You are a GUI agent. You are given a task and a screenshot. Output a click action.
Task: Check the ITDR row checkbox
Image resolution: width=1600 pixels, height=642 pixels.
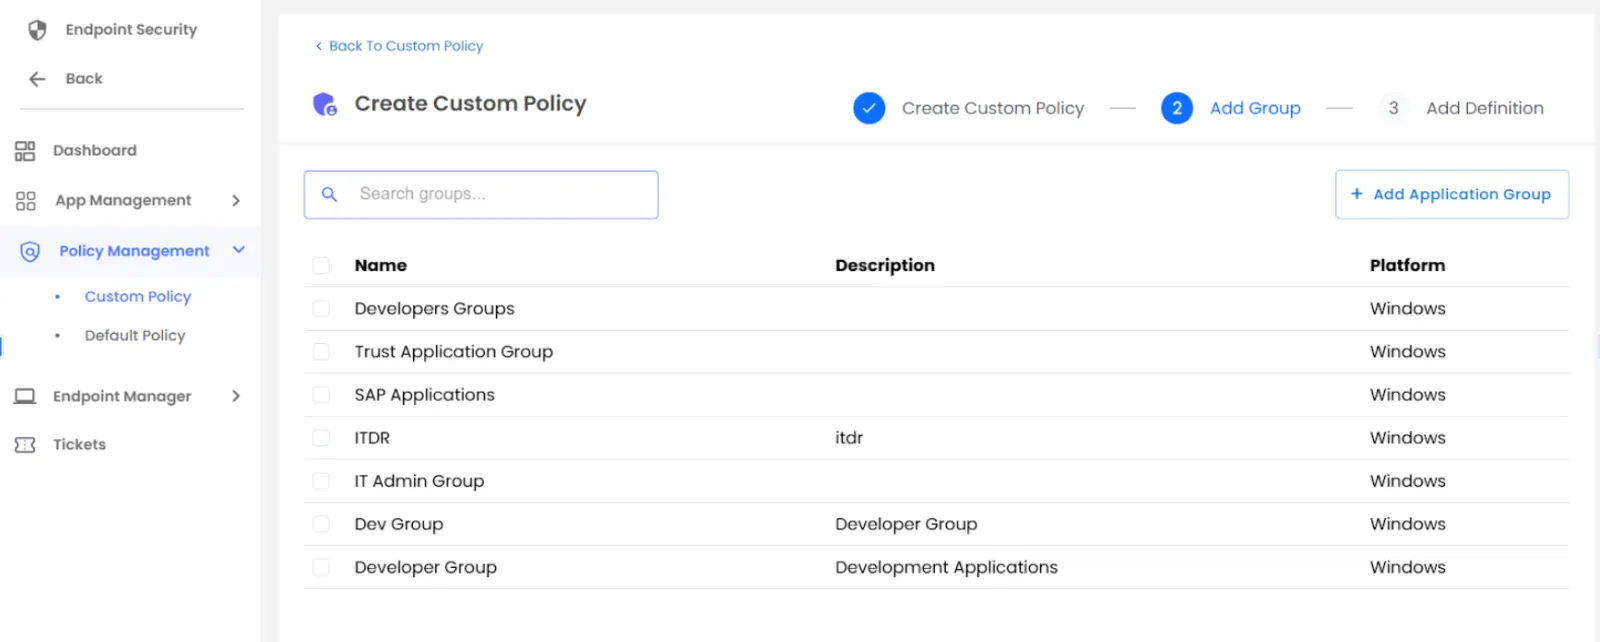click(321, 438)
